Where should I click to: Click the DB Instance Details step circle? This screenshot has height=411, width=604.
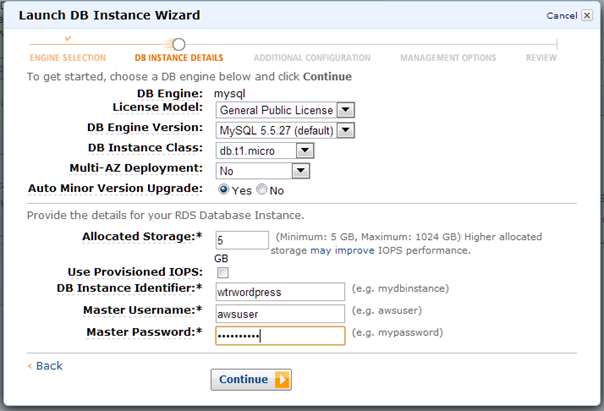point(179,44)
